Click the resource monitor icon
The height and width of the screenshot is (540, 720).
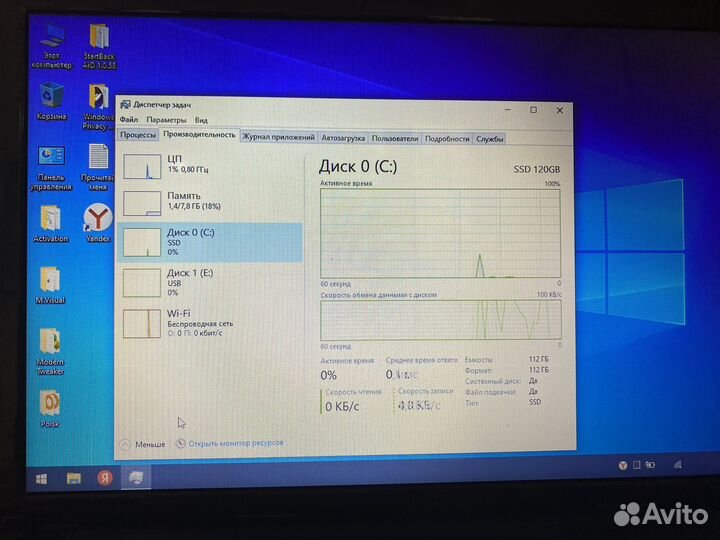coord(180,443)
